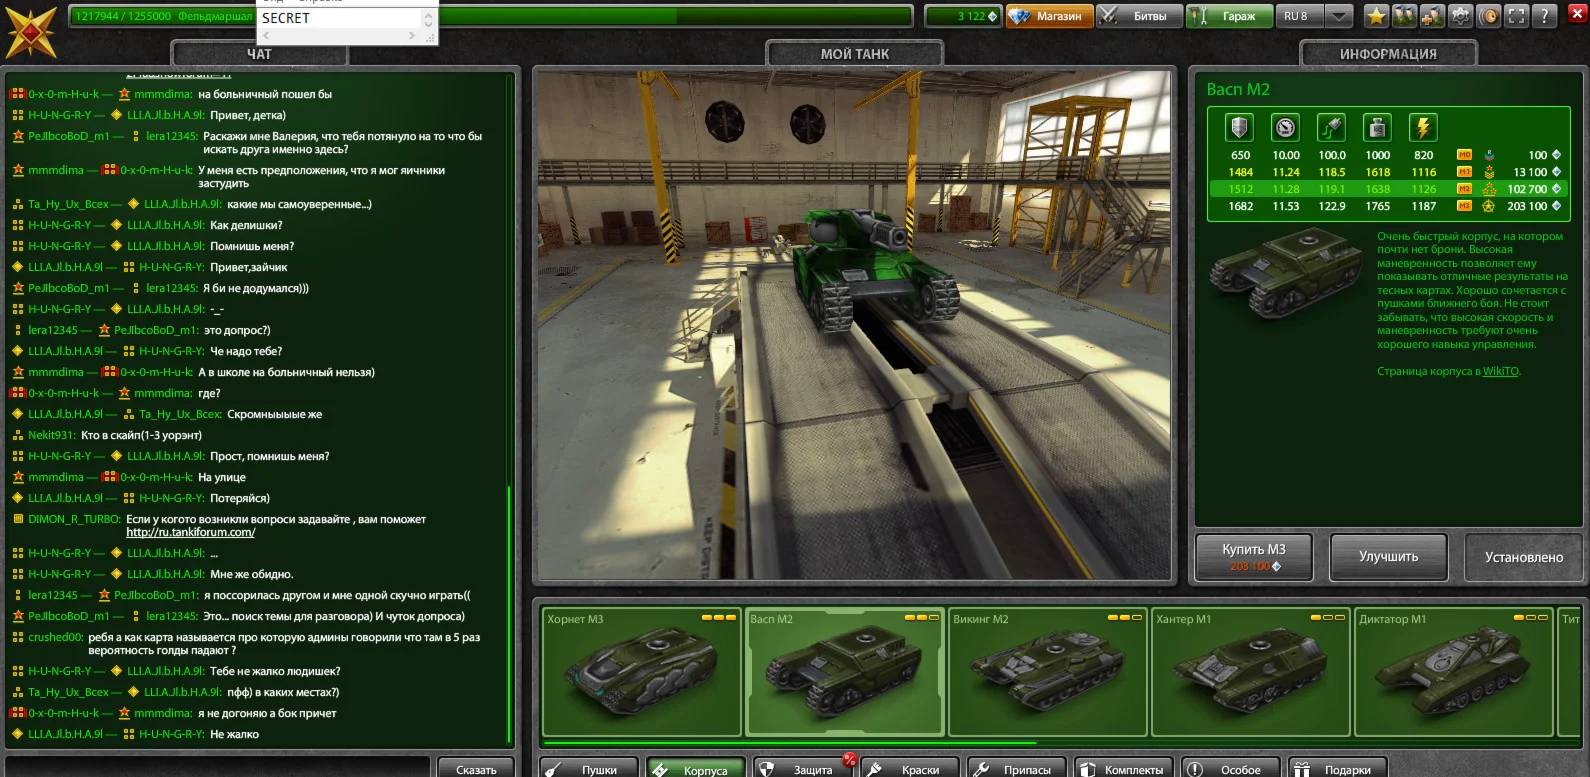The width and height of the screenshot is (1590, 777).
Task: Click the turning speed stat icon
Action: pos(1332,128)
